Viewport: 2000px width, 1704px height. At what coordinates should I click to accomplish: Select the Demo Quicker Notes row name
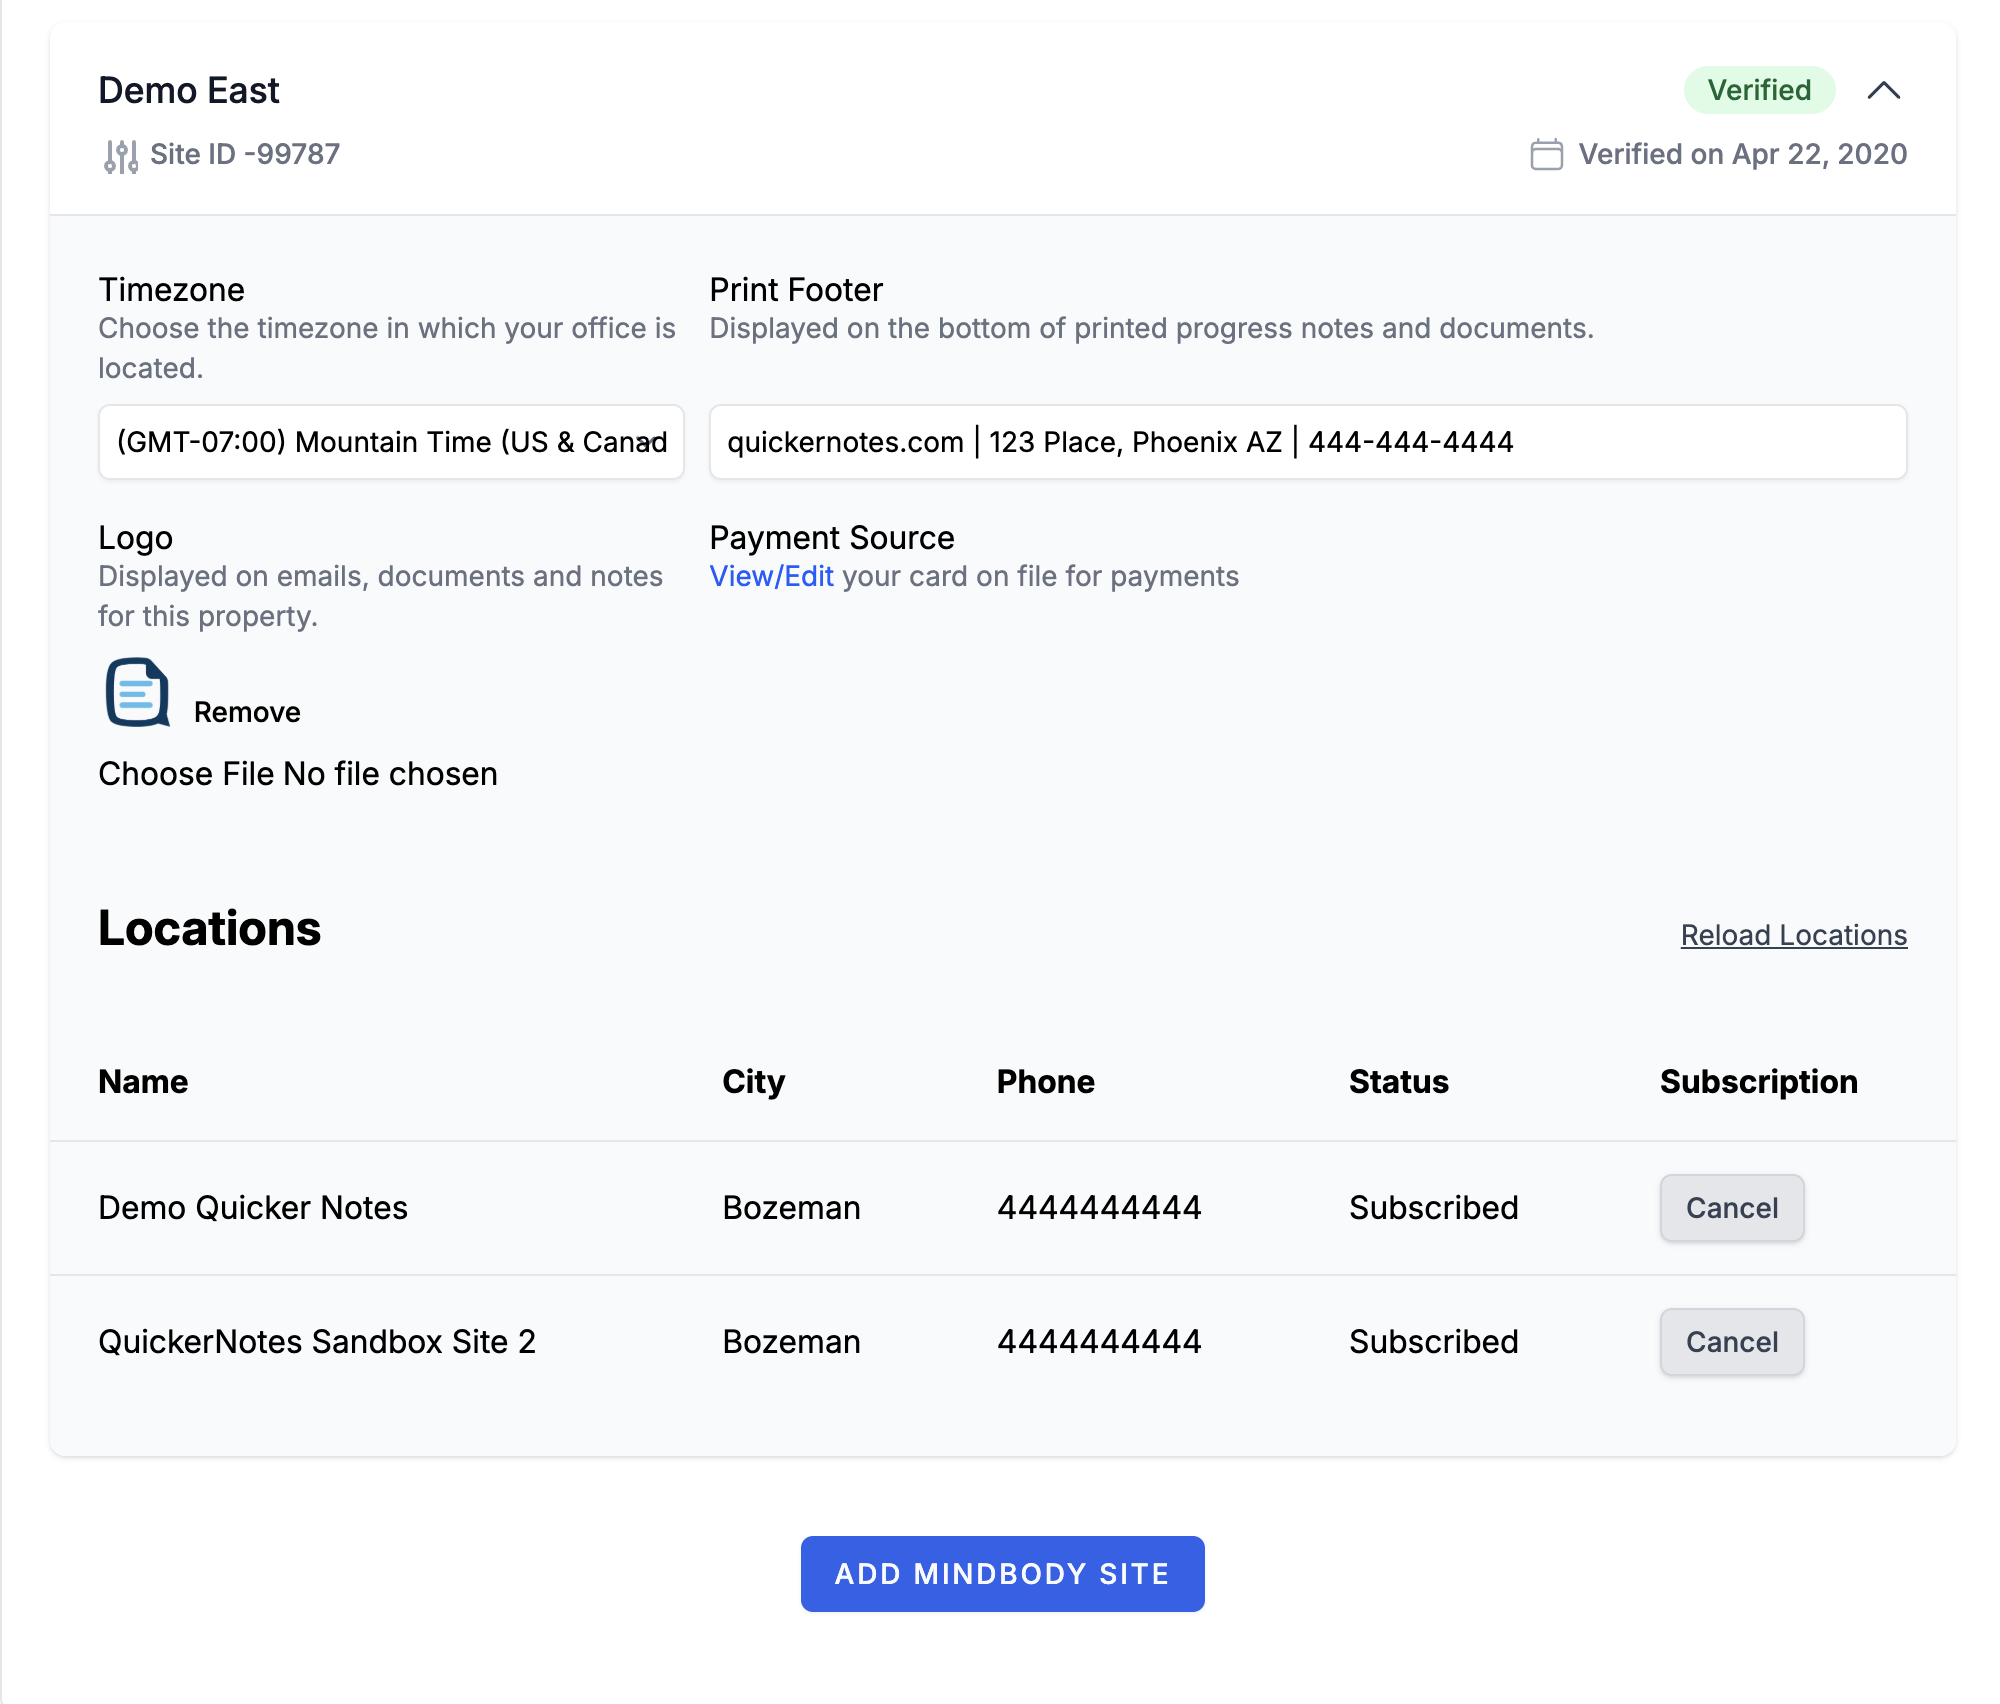(253, 1208)
